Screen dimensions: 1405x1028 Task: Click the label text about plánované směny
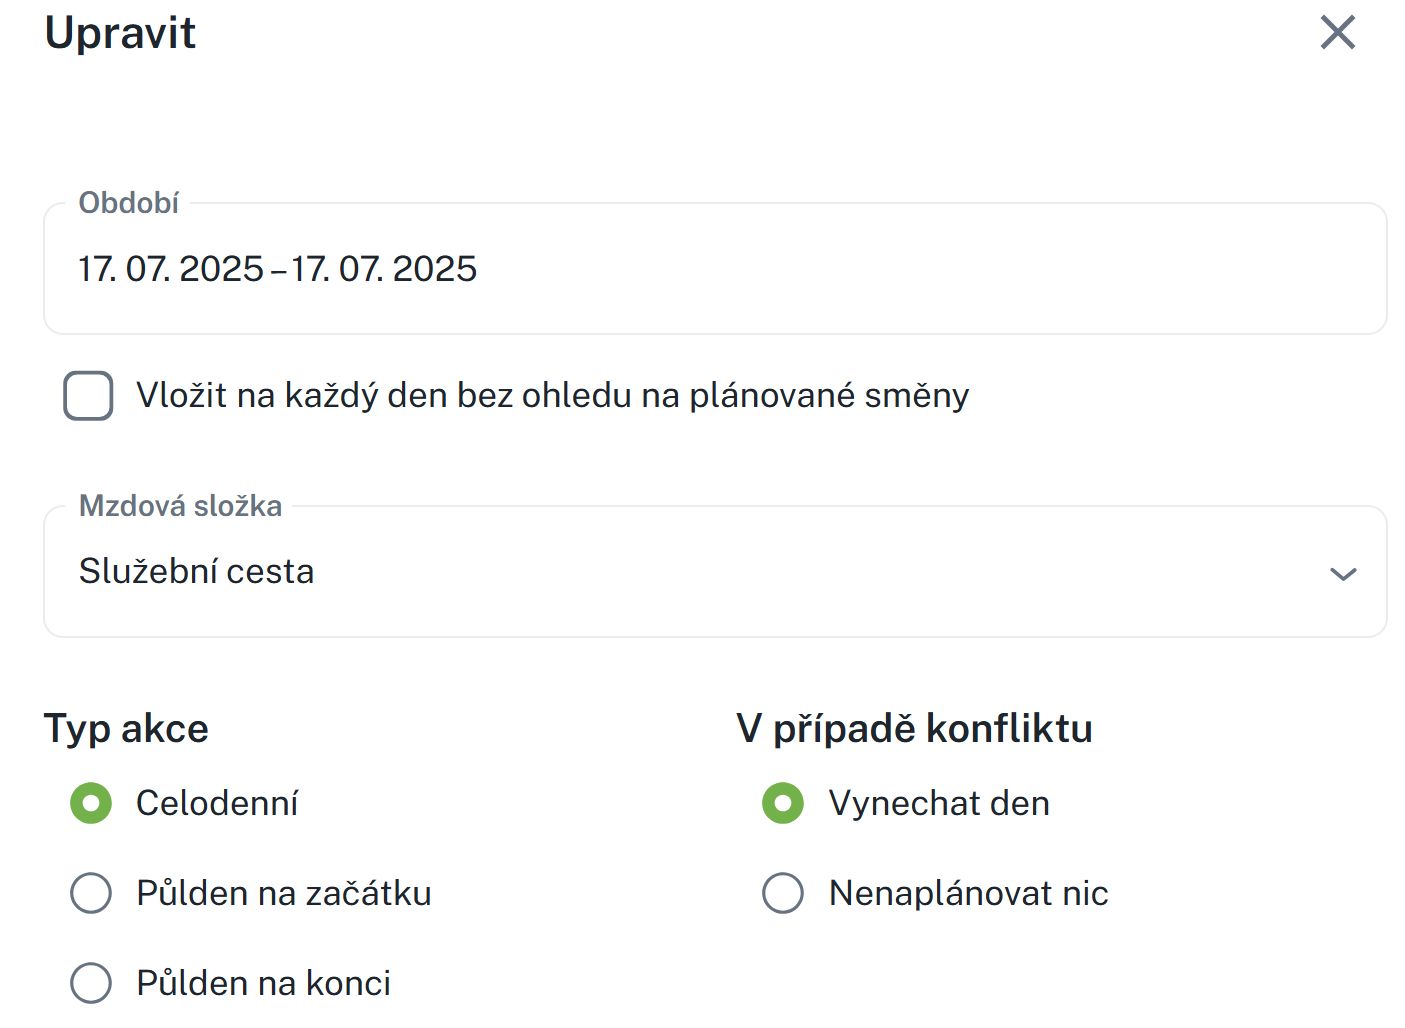click(x=552, y=396)
